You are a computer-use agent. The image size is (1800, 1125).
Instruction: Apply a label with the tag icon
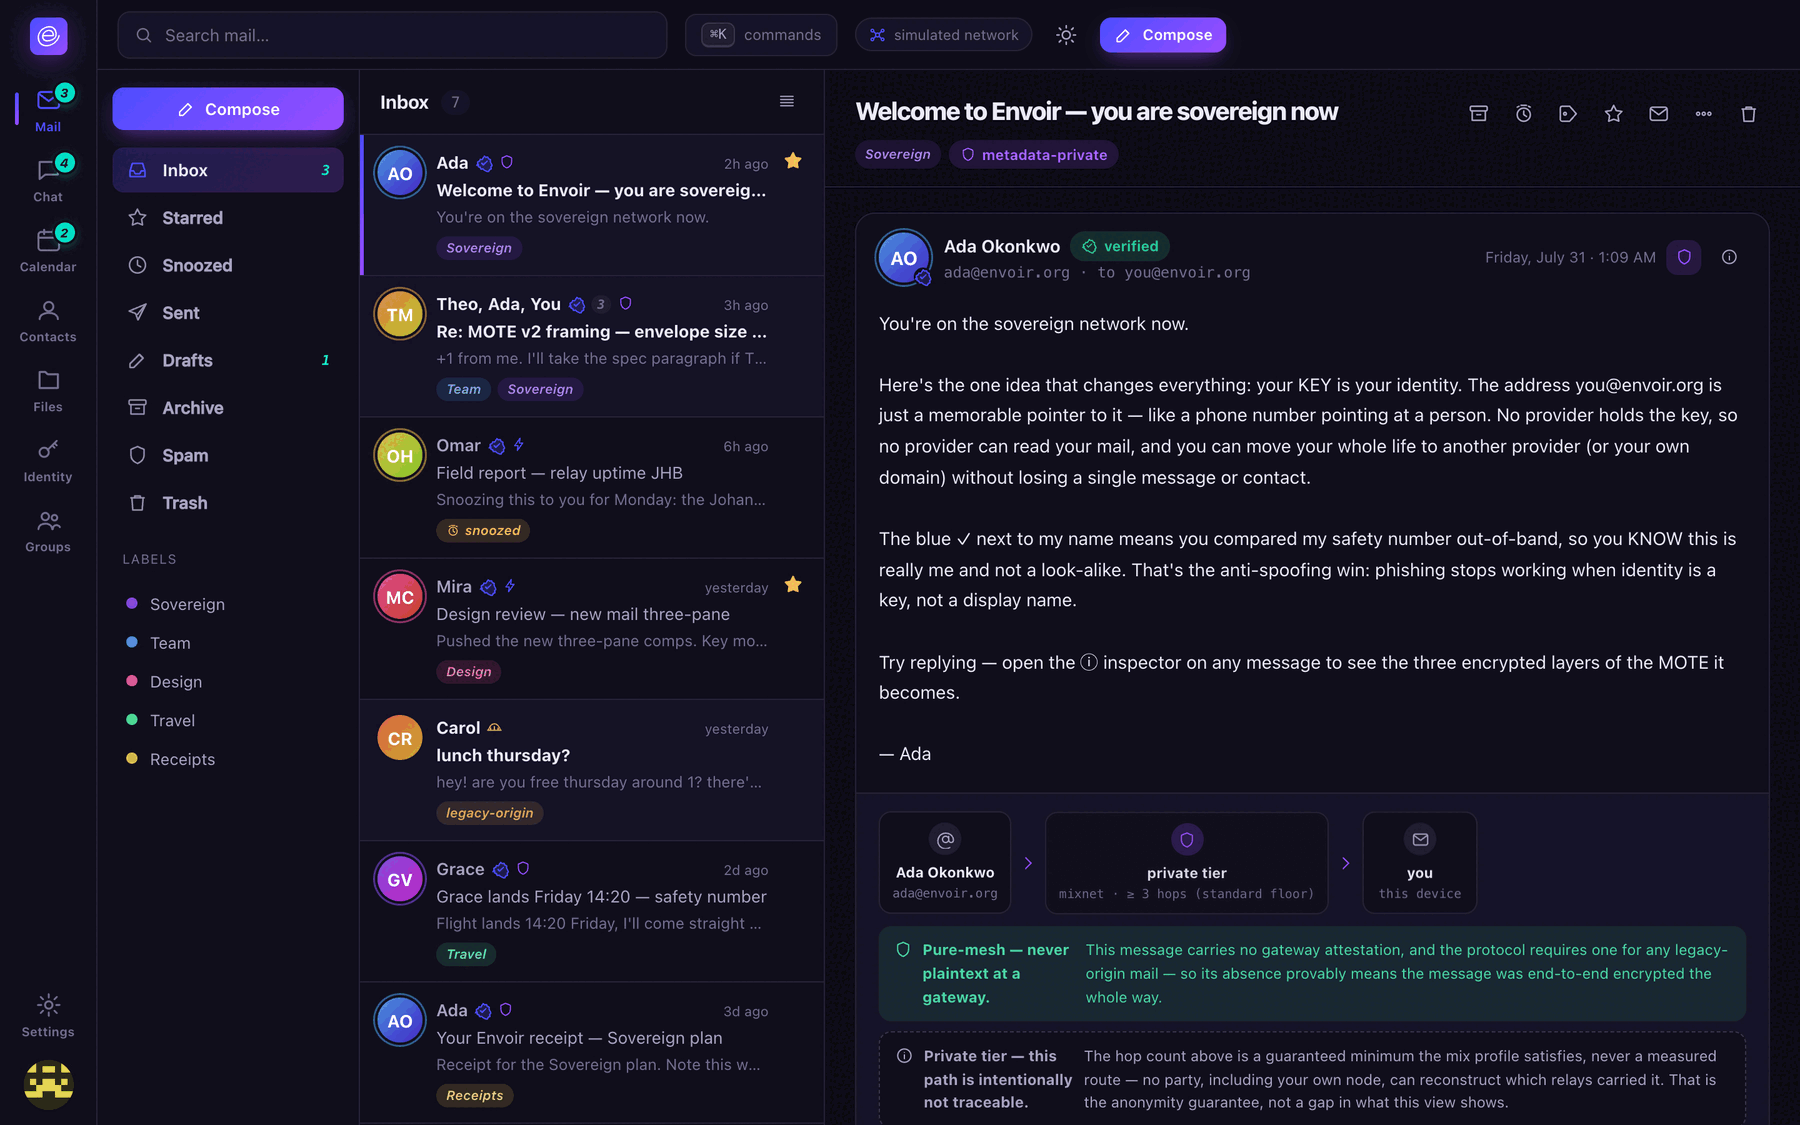[1568, 114]
